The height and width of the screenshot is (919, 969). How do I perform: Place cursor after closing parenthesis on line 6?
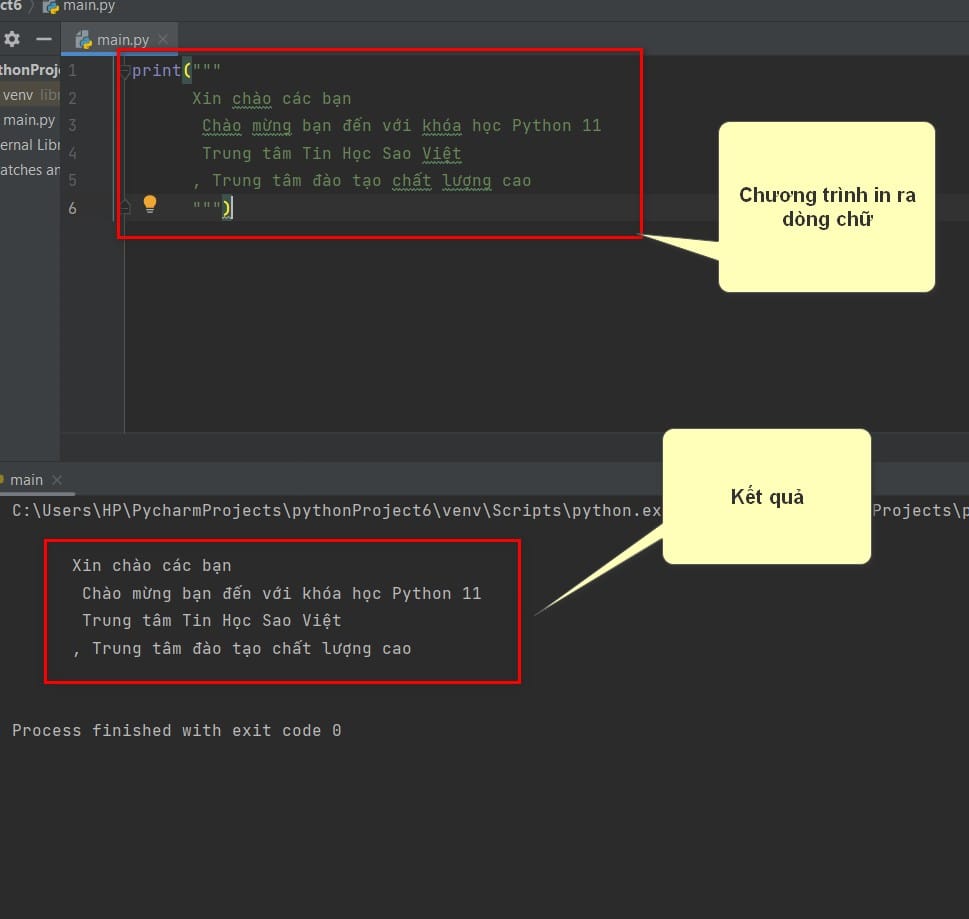[234, 208]
